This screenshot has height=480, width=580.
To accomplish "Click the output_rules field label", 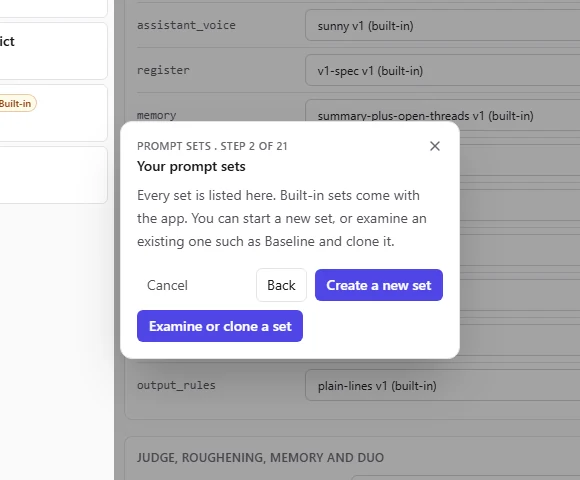I will point(176,385).
